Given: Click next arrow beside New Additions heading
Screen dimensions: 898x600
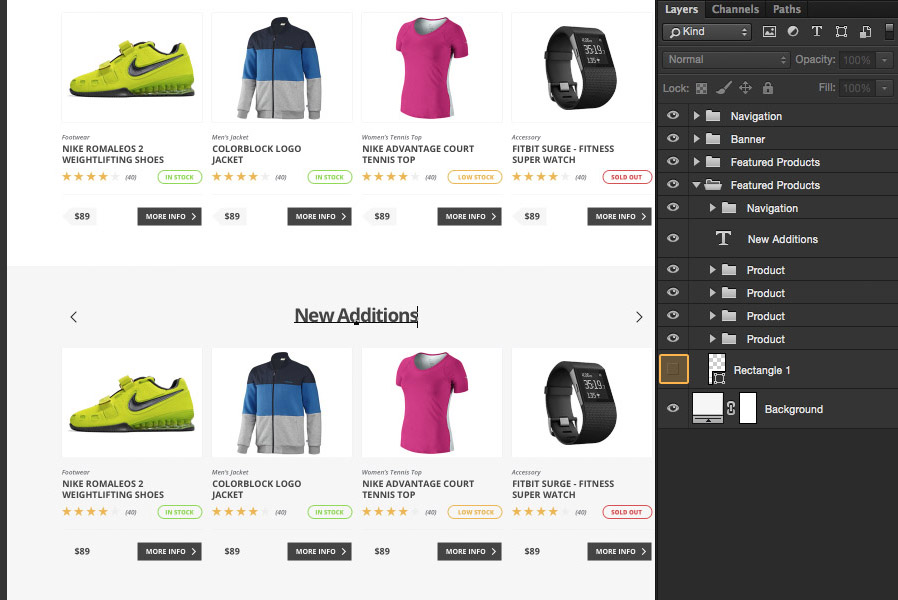Looking at the screenshot, I should tap(639, 317).
